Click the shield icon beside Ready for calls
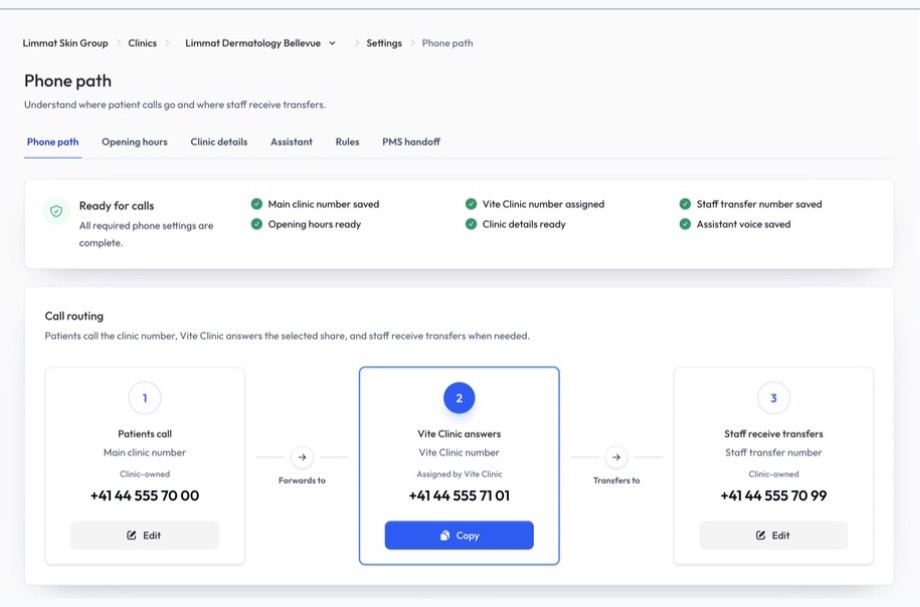The width and height of the screenshot is (920, 607). click(x=56, y=211)
